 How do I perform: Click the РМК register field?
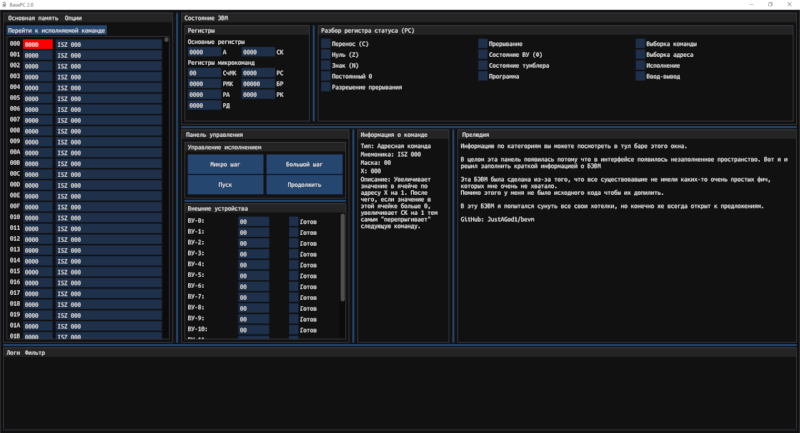tap(204, 84)
